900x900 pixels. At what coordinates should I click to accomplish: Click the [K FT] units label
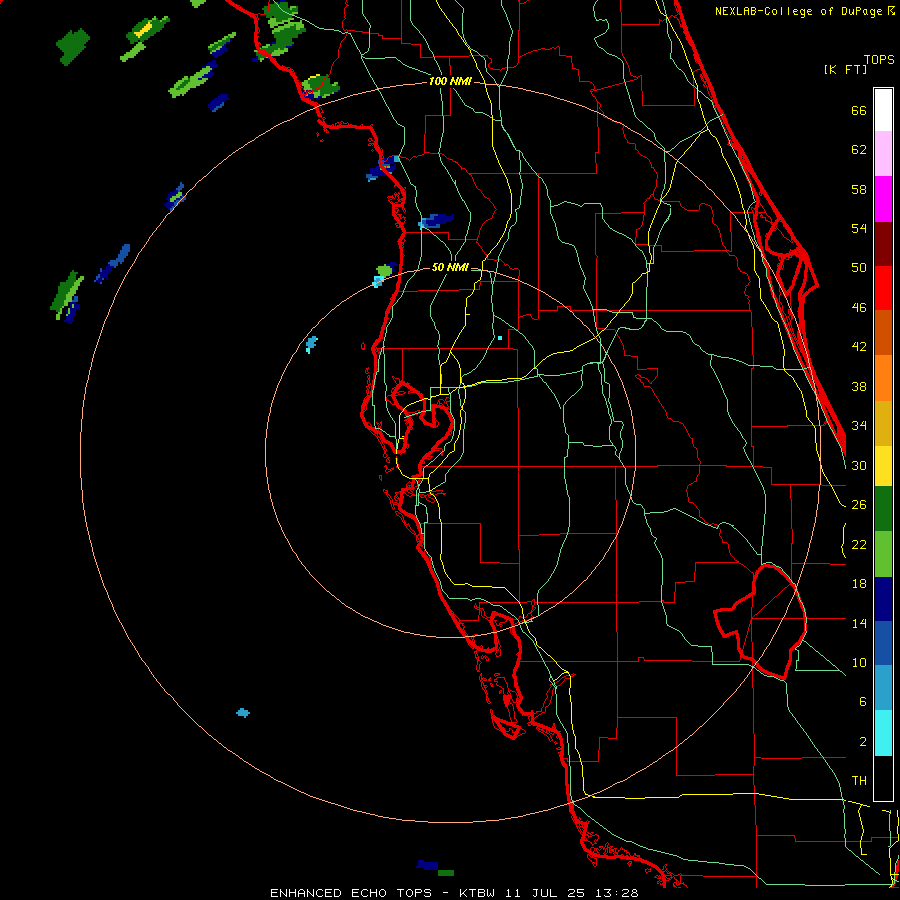tap(845, 70)
